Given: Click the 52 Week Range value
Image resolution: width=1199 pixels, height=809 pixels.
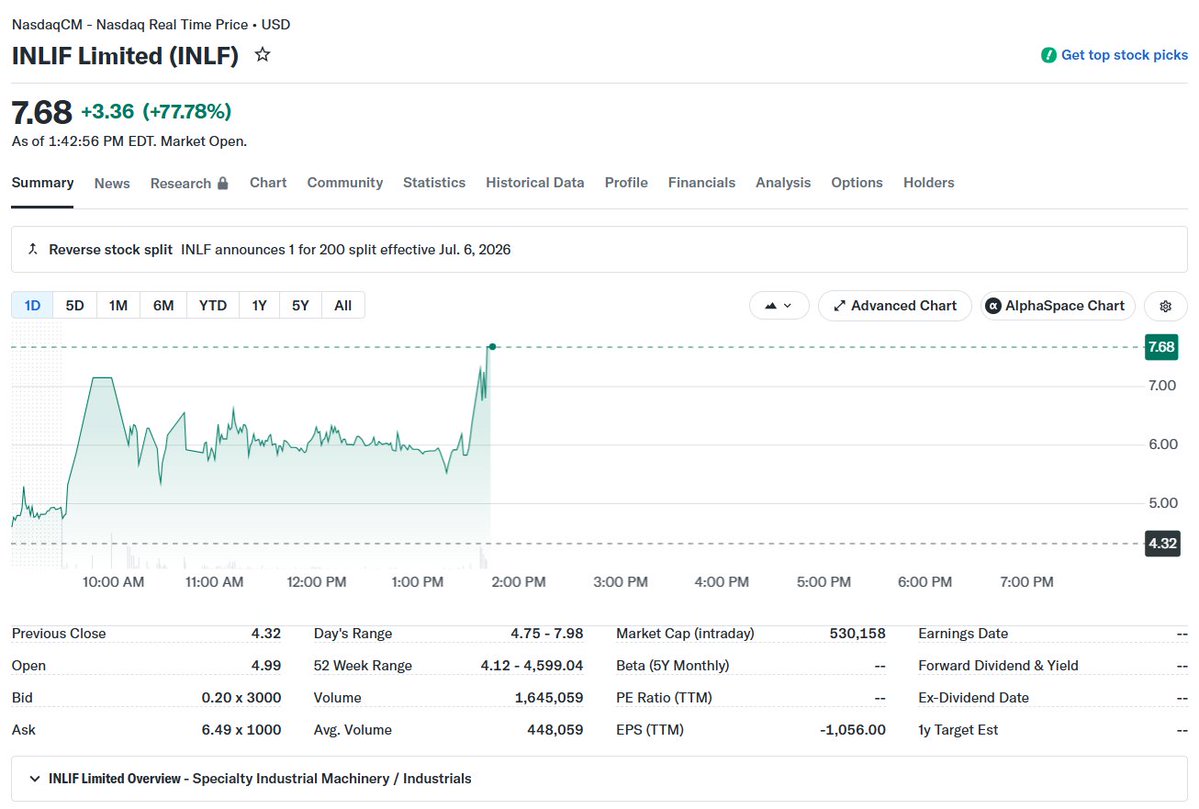Looking at the screenshot, I should click(x=531, y=665).
